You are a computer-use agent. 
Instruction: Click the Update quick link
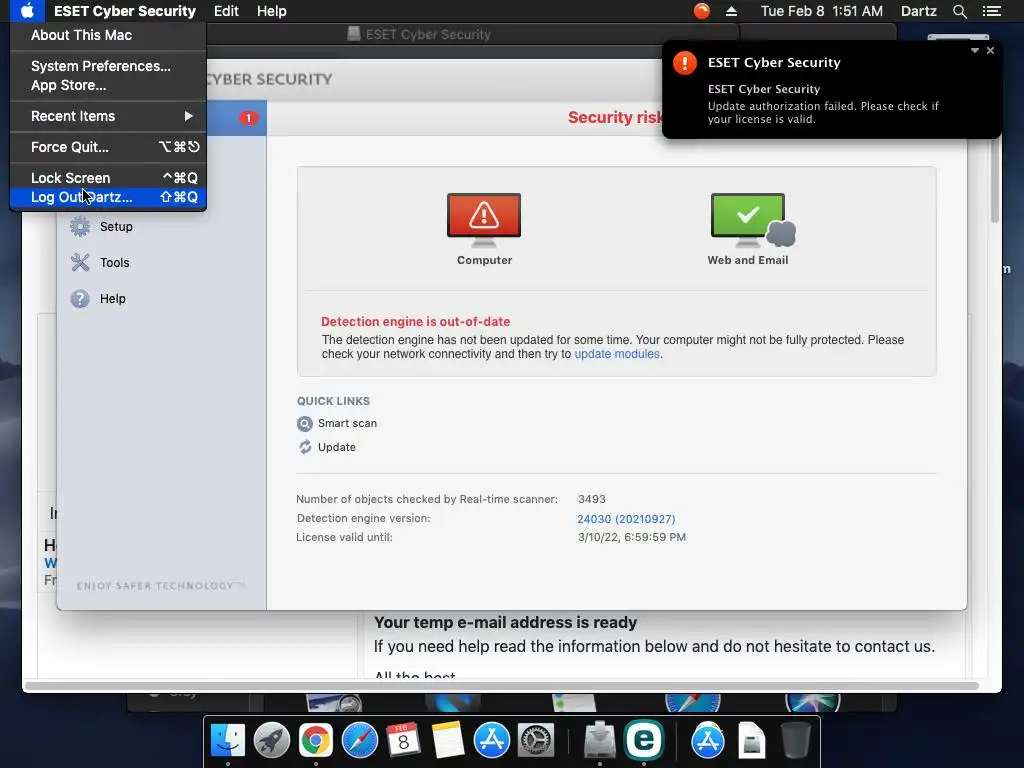(336, 447)
